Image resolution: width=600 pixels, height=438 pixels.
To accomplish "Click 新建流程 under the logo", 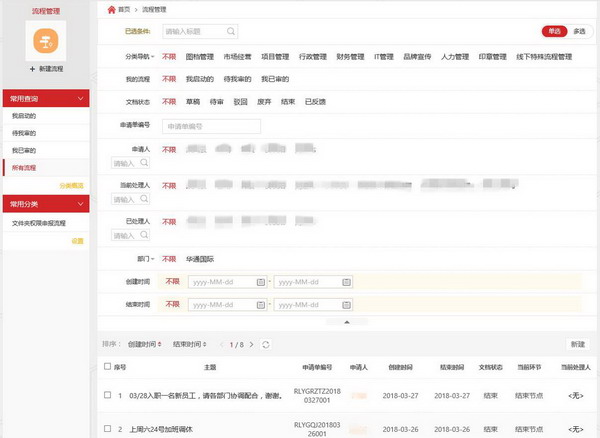I will pyautogui.click(x=45, y=68).
